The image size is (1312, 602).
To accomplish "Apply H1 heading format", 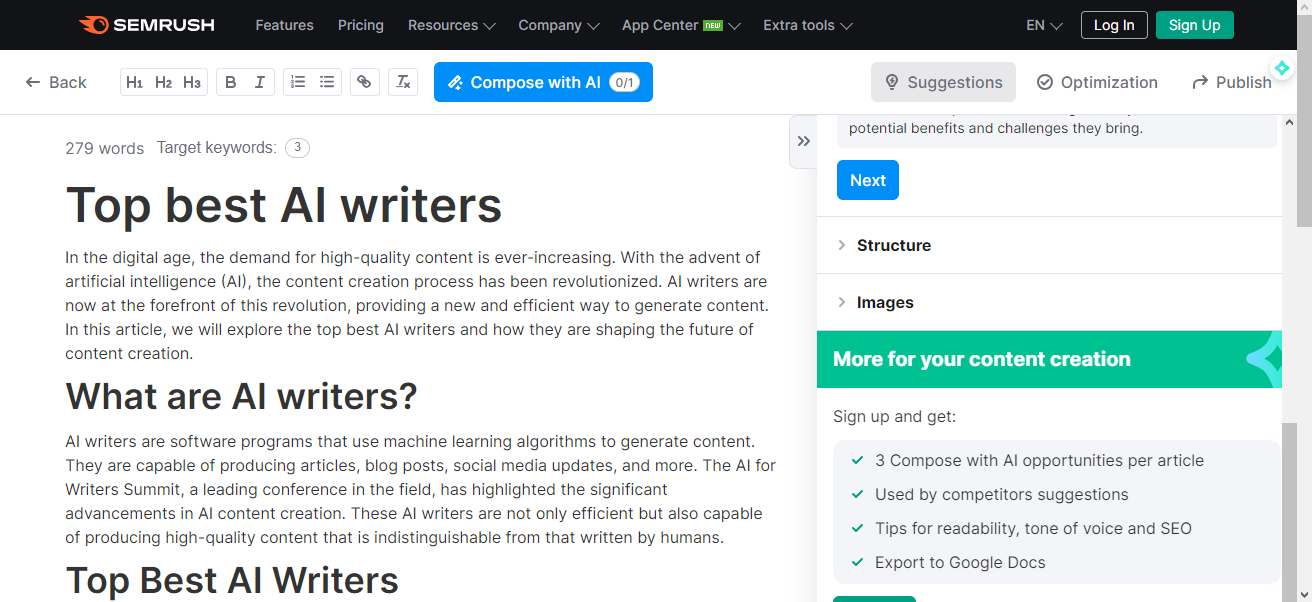I will click(135, 82).
